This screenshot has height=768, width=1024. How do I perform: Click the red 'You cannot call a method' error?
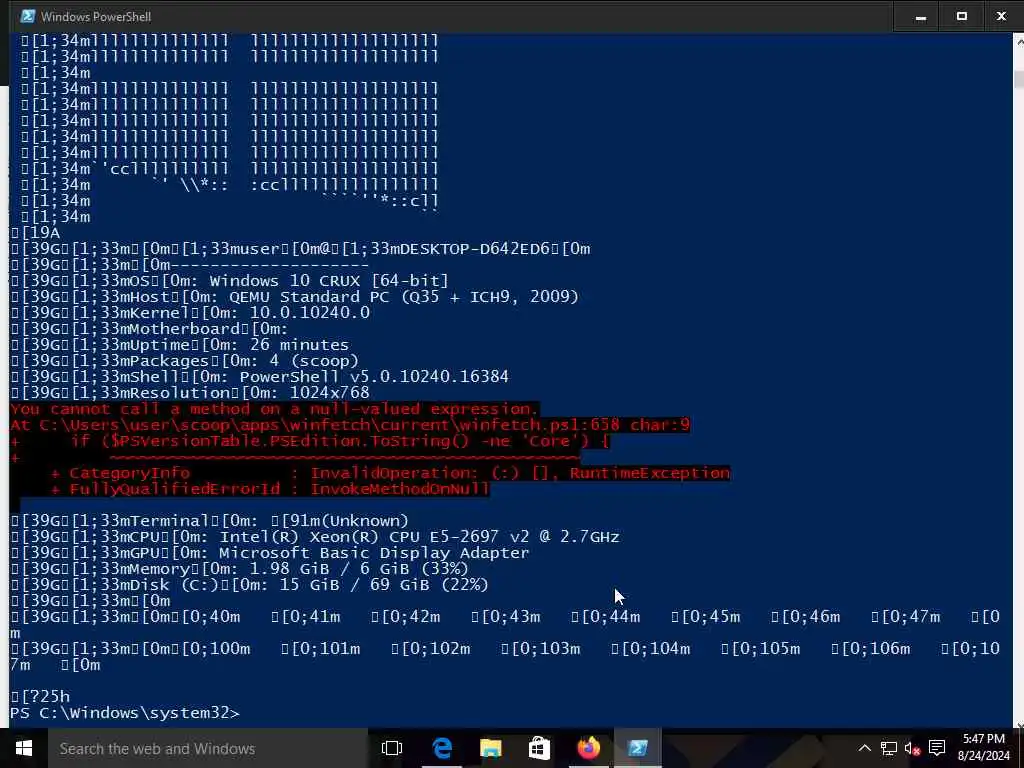pyautogui.click(x=274, y=409)
